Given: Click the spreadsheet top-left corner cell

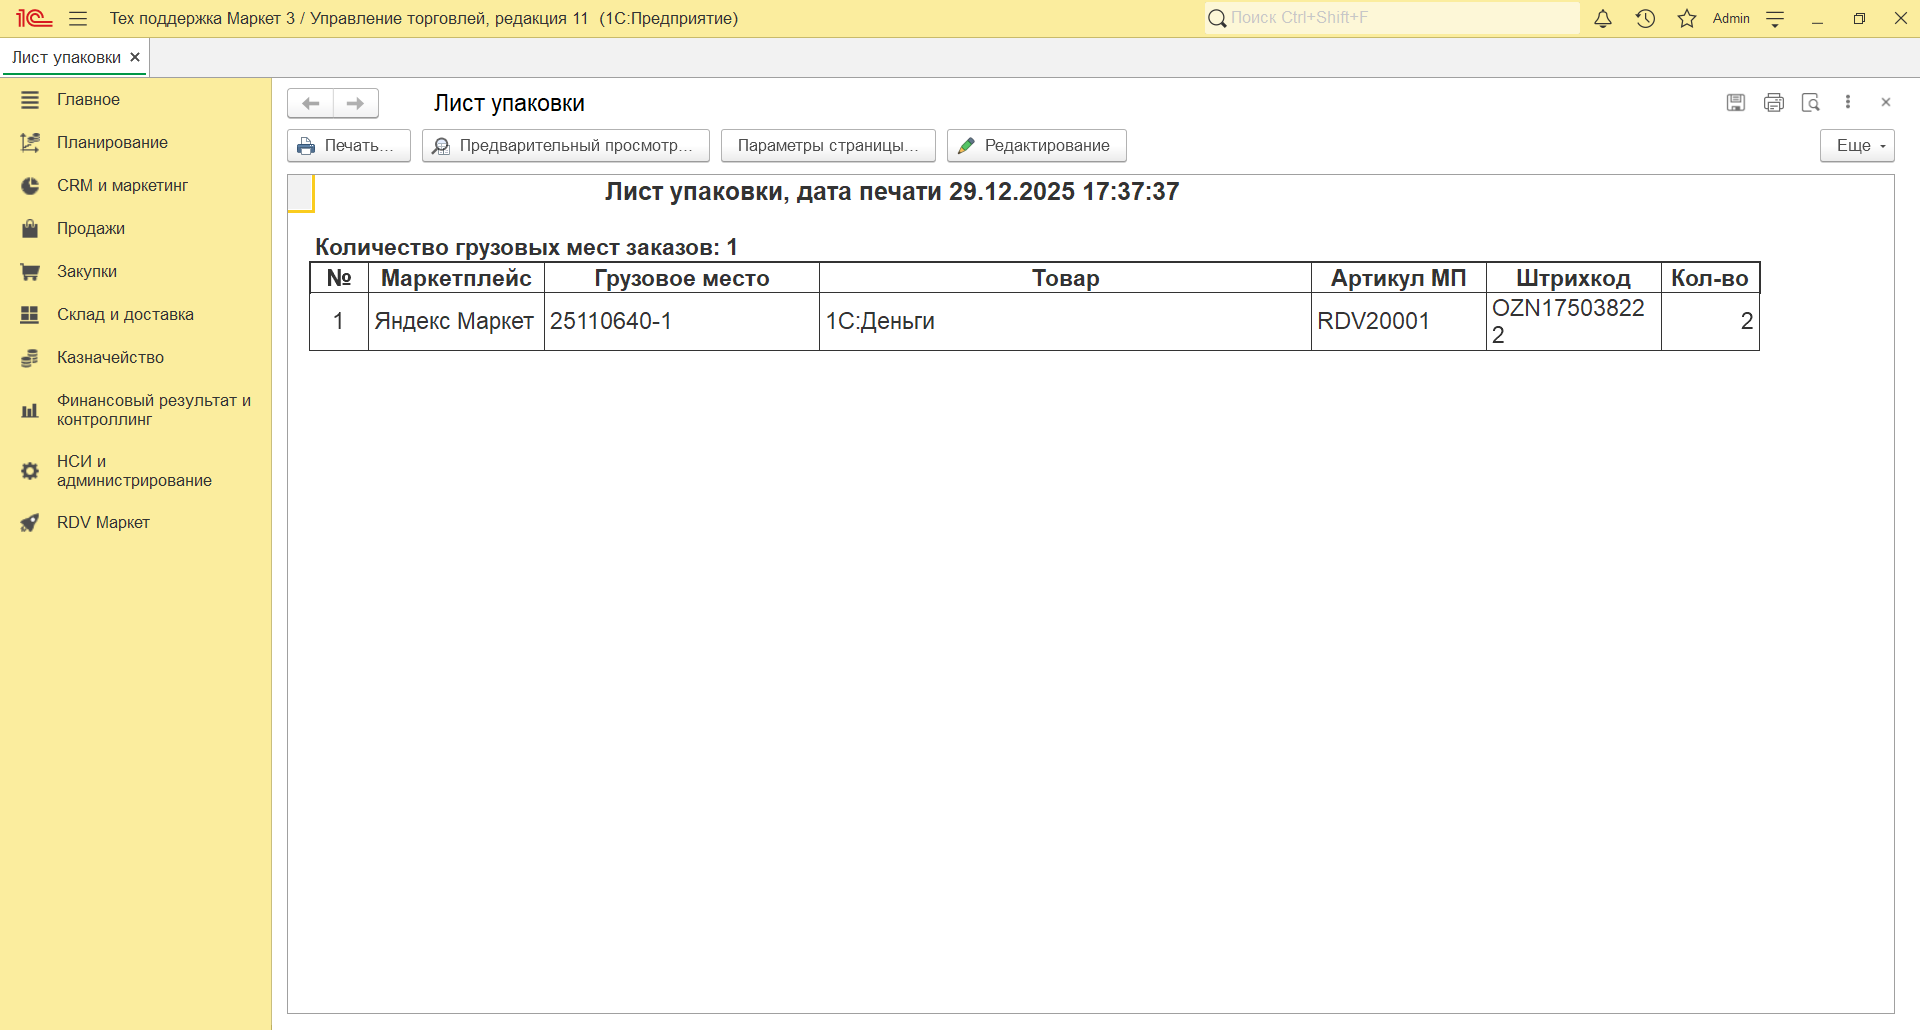Looking at the screenshot, I should (x=300, y=193).
